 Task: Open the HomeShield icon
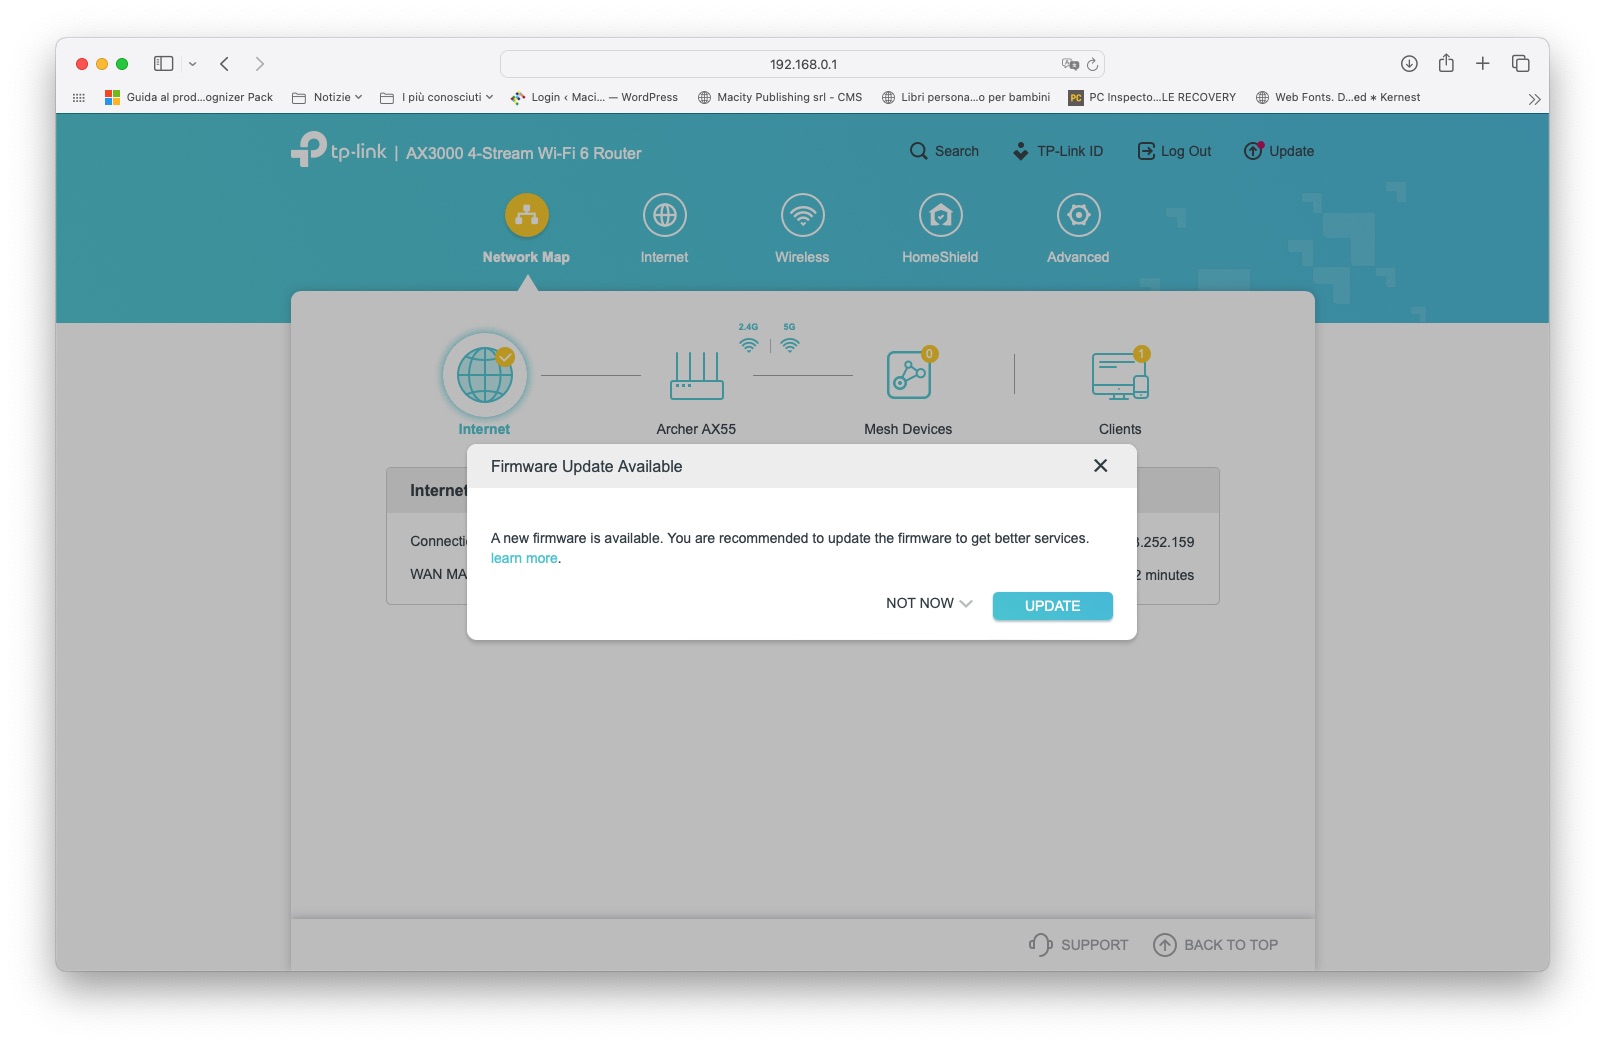coord(941,215)
